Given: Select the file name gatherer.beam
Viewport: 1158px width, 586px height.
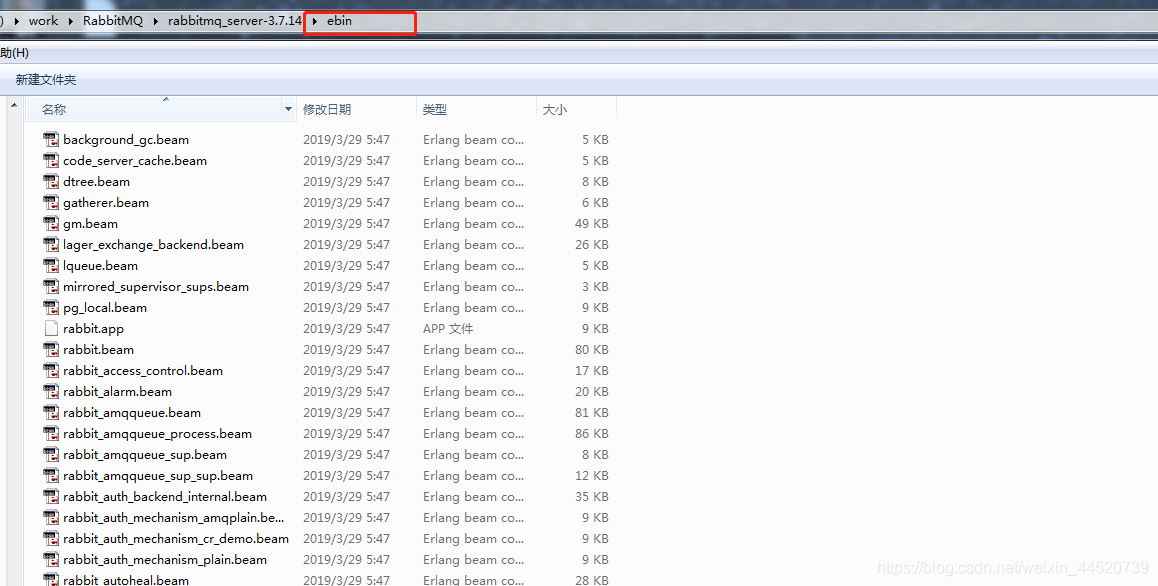Looking at the screenshot, I should coord(106,202).
